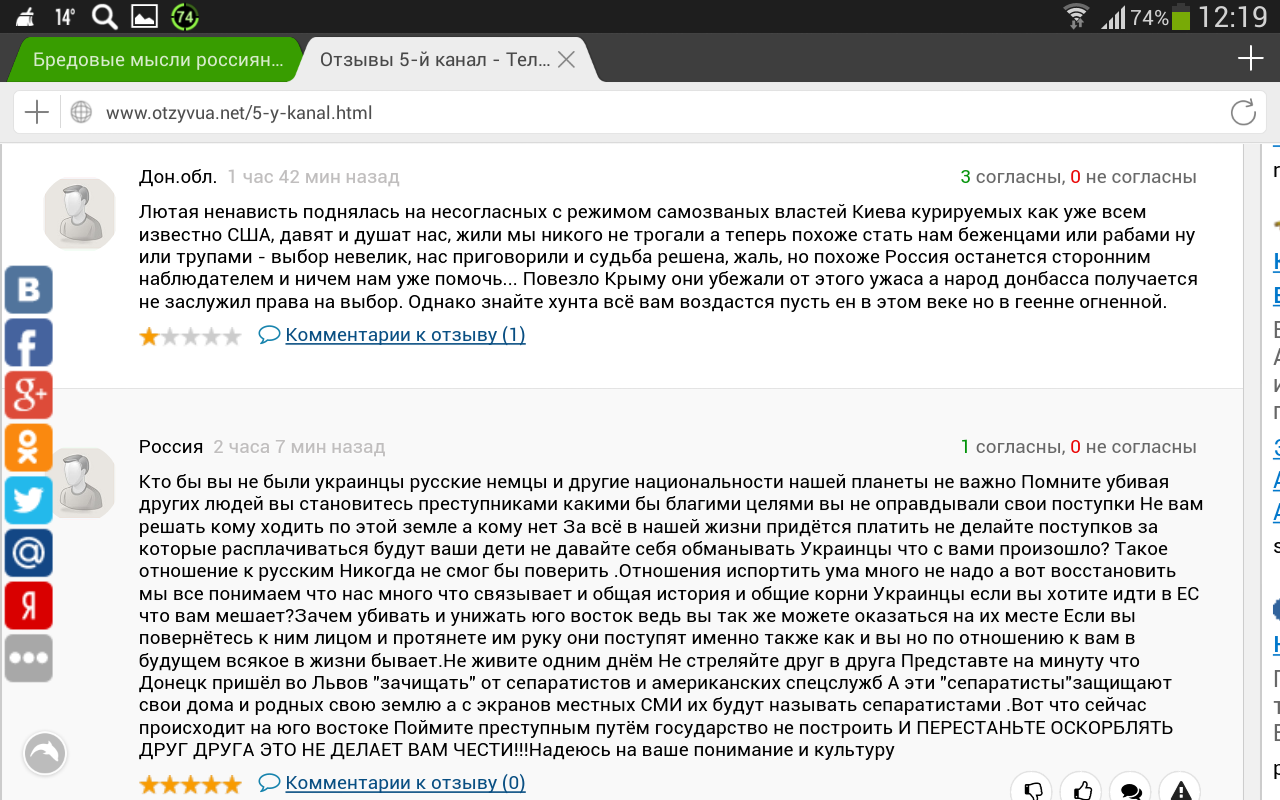Share via the Google+ icon
This screenshot has width=1280, height=800.
[x=28, y=395]
